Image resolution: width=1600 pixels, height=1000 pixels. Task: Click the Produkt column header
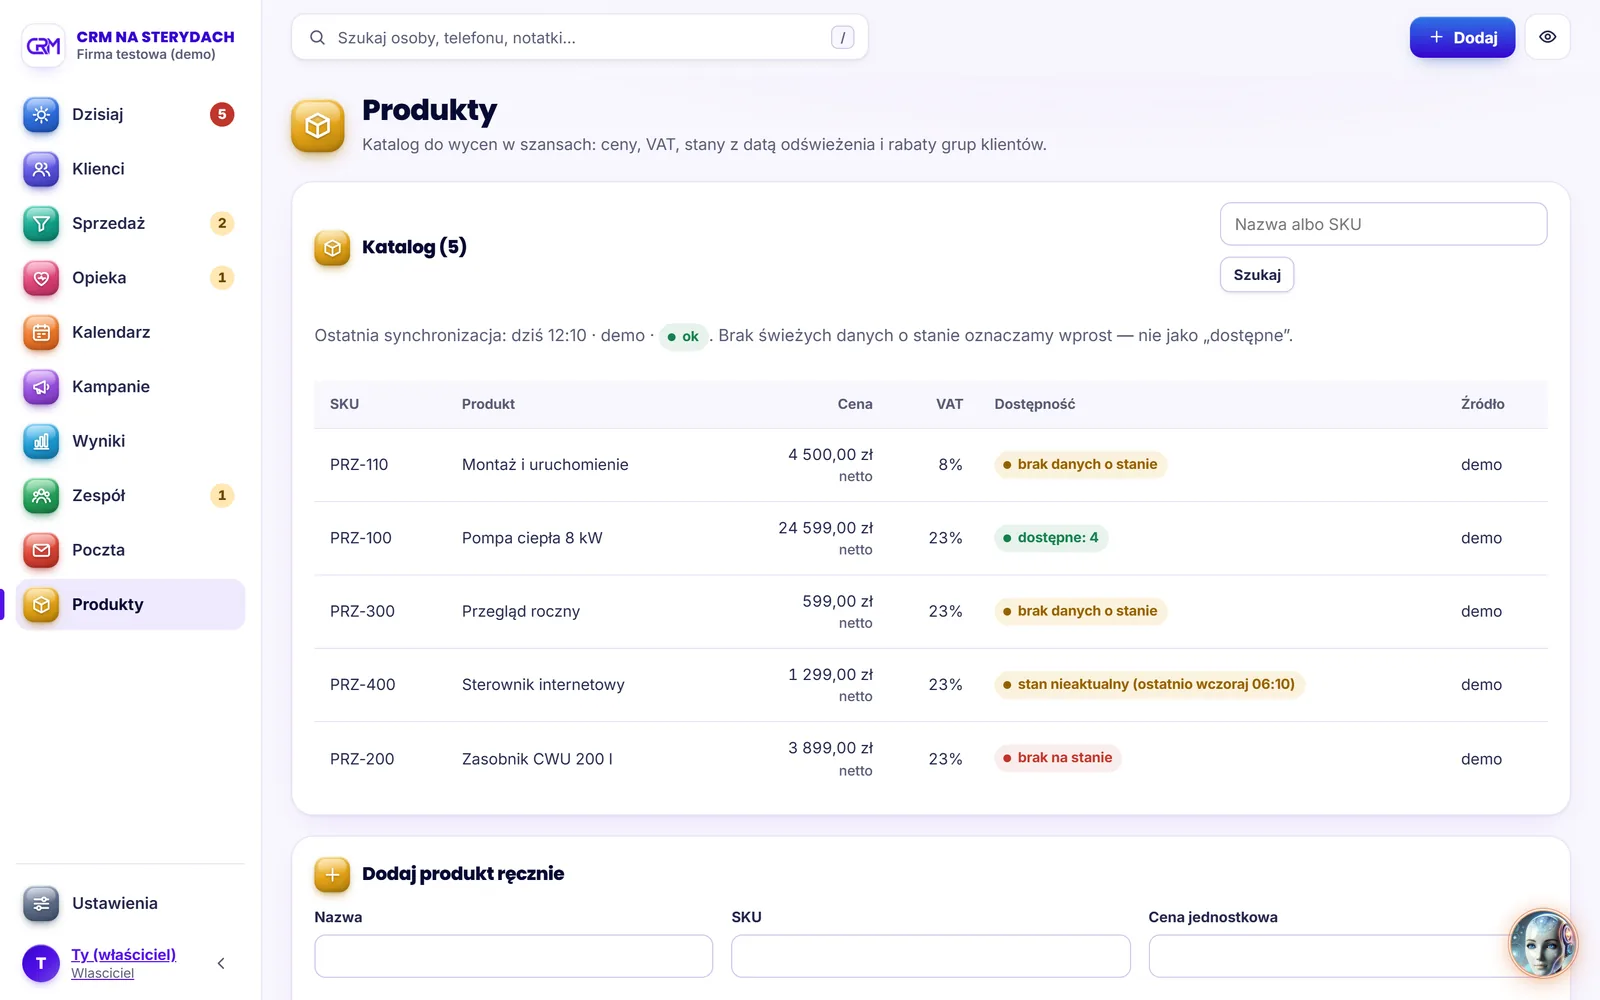click(488, 405)
